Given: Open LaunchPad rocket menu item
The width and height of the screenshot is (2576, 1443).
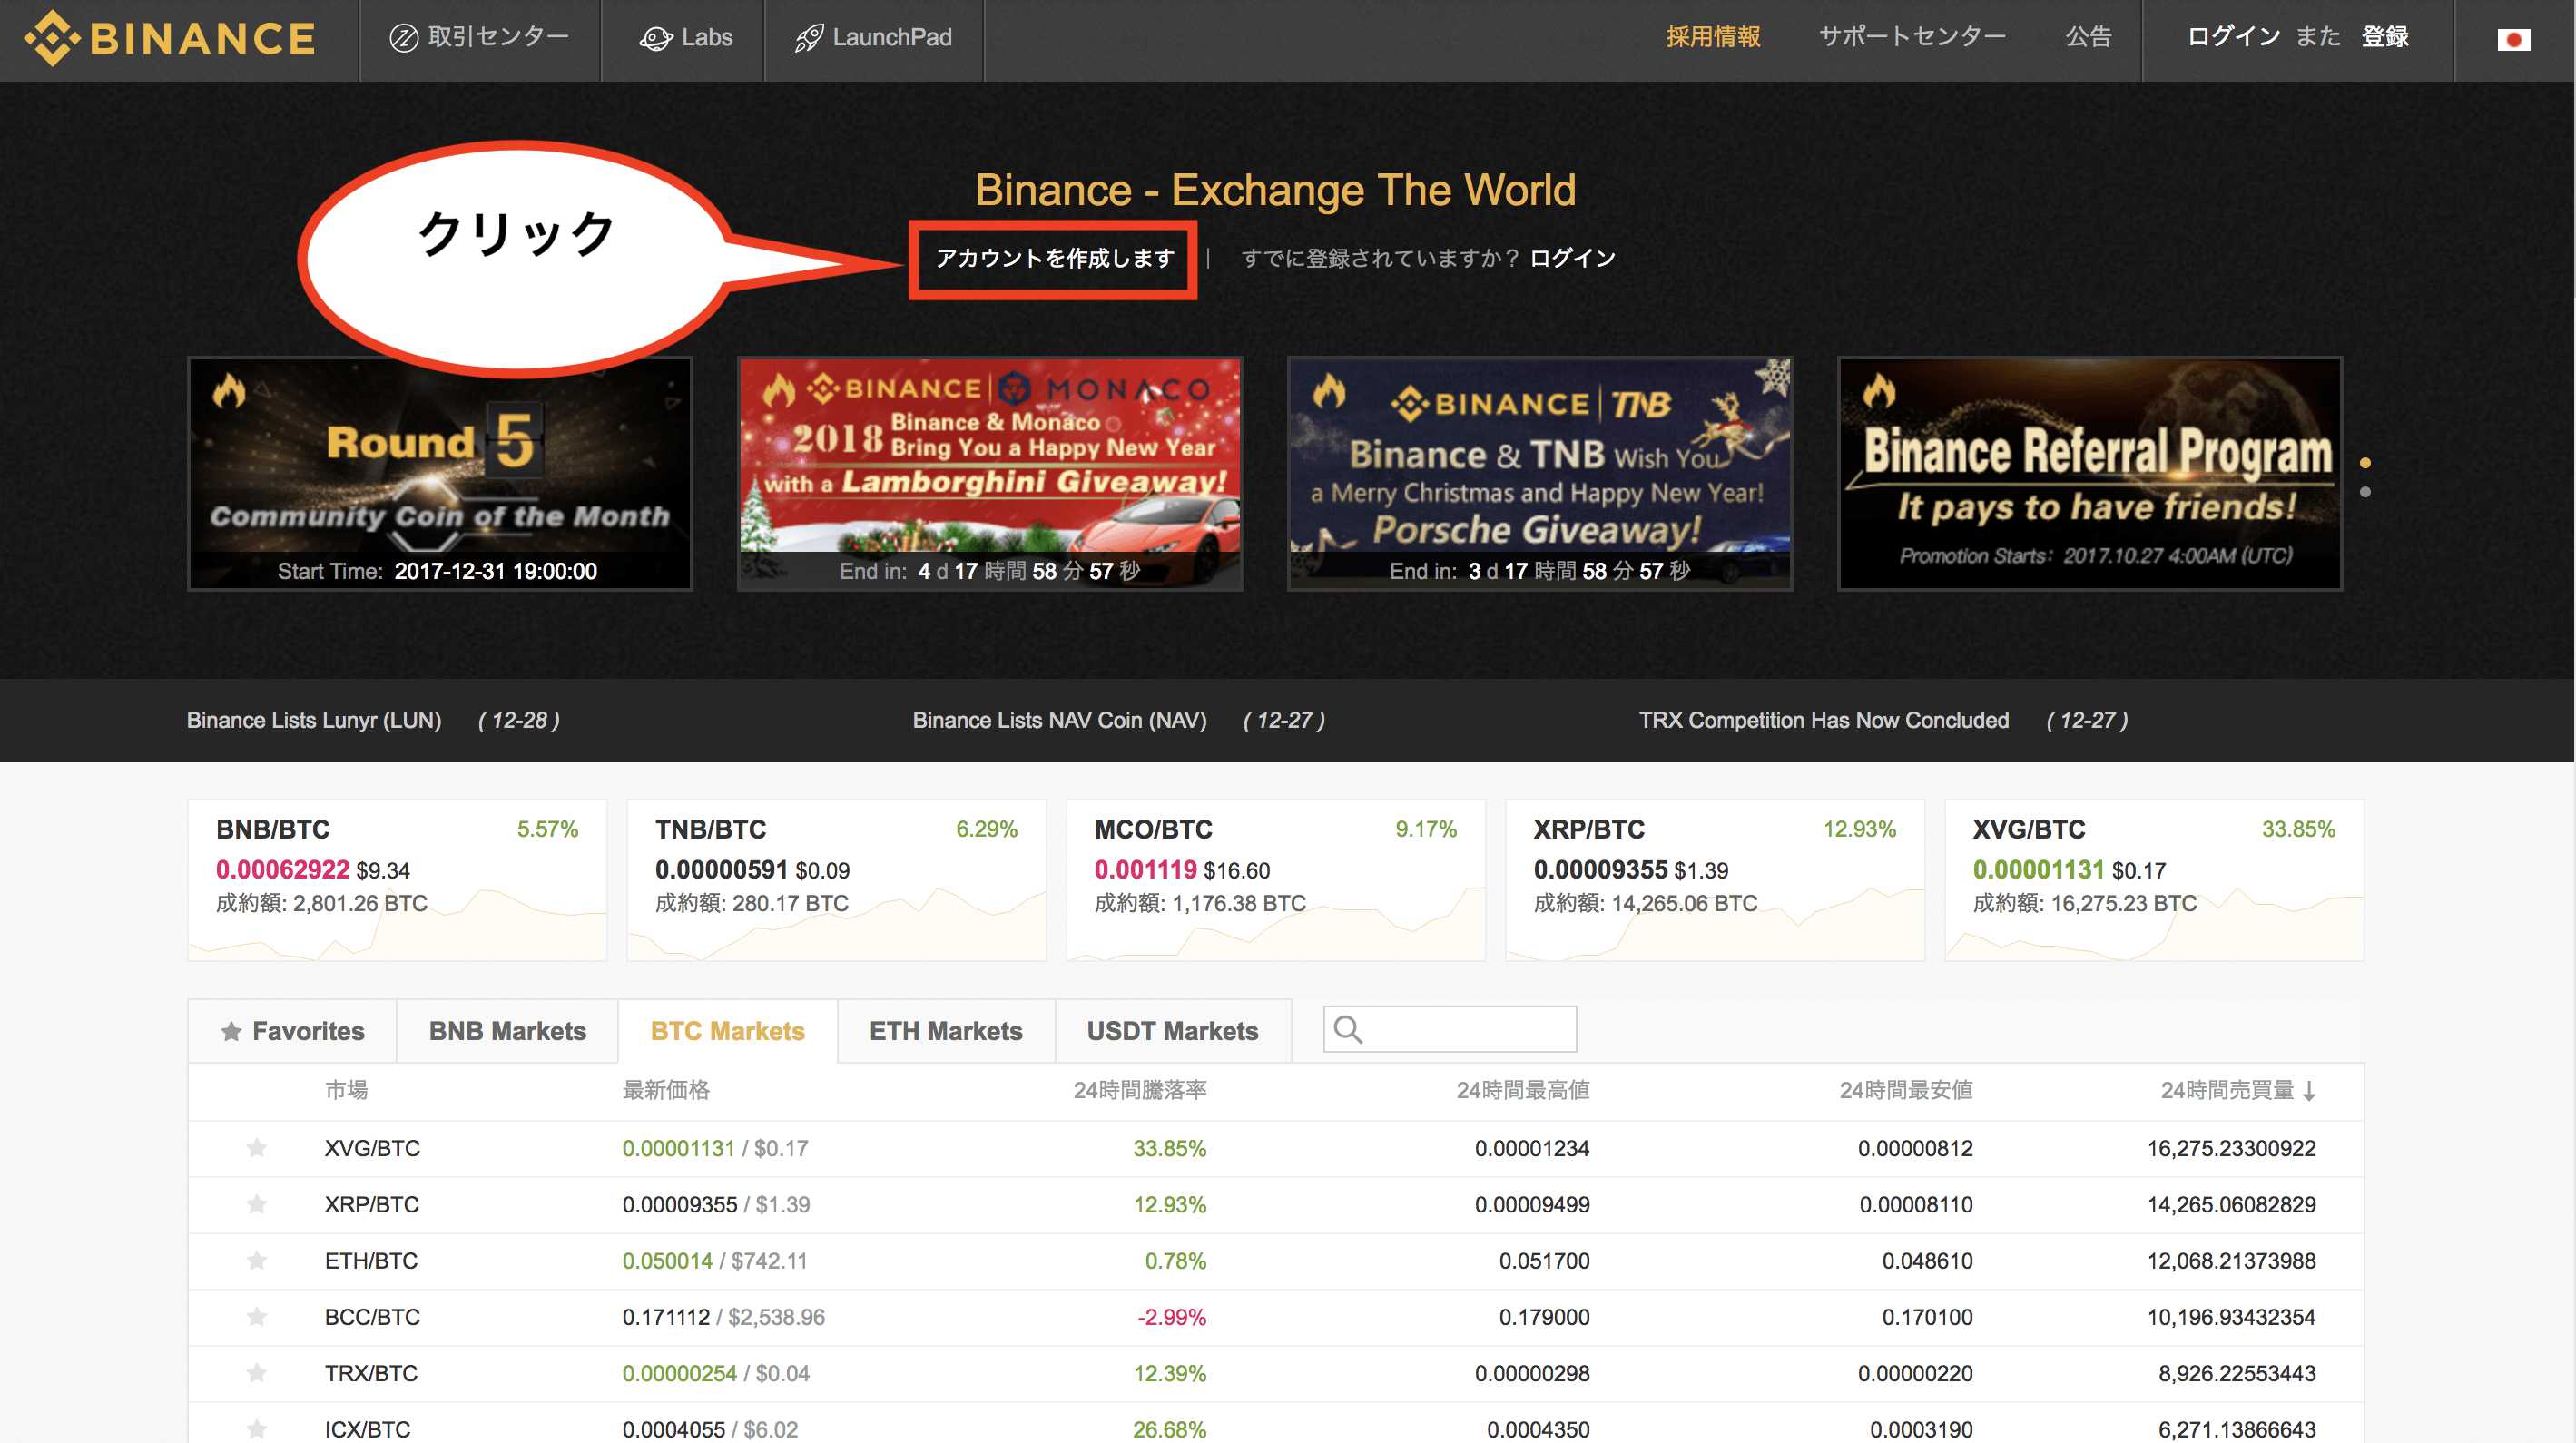Looking at the screenshot, I should 873,38.
